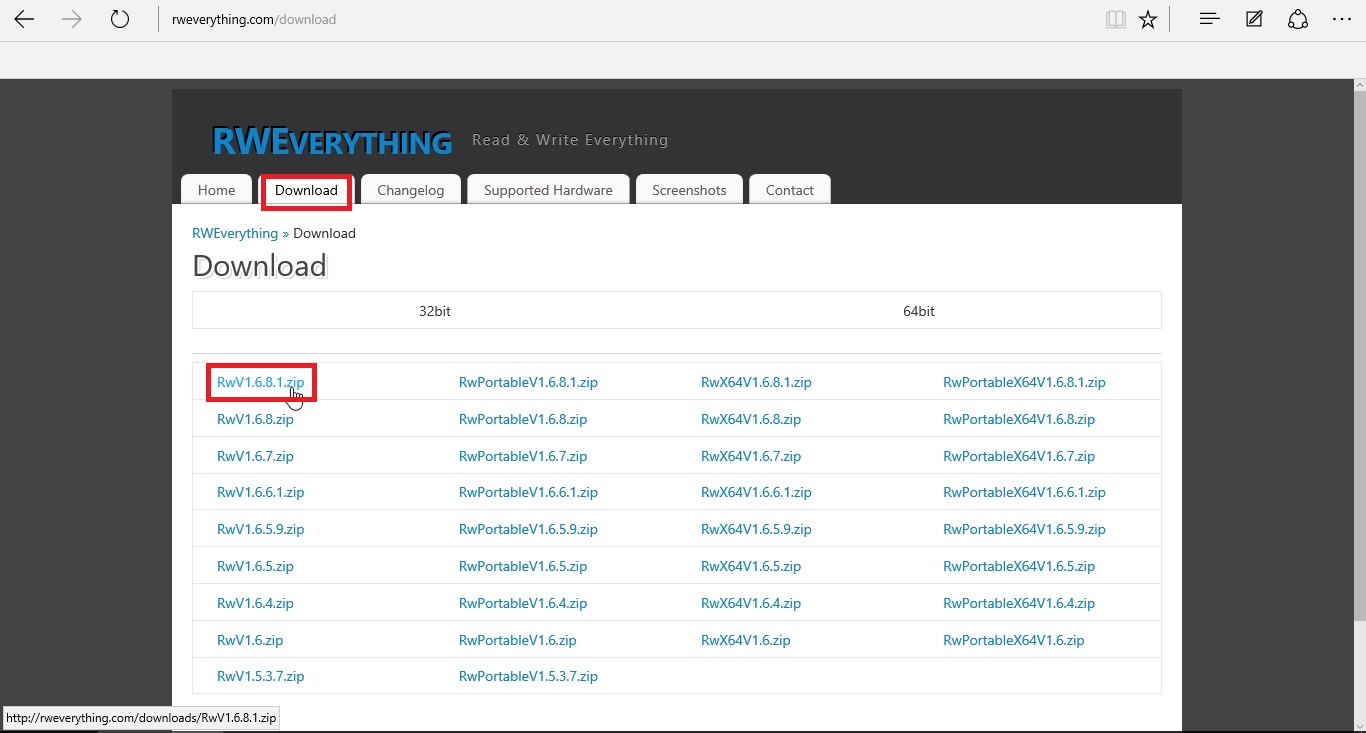This screenshot has width=1366, height=733.
Task: Add page to favorites with star
Action: pyautogui.click(x=1148, y=19)
